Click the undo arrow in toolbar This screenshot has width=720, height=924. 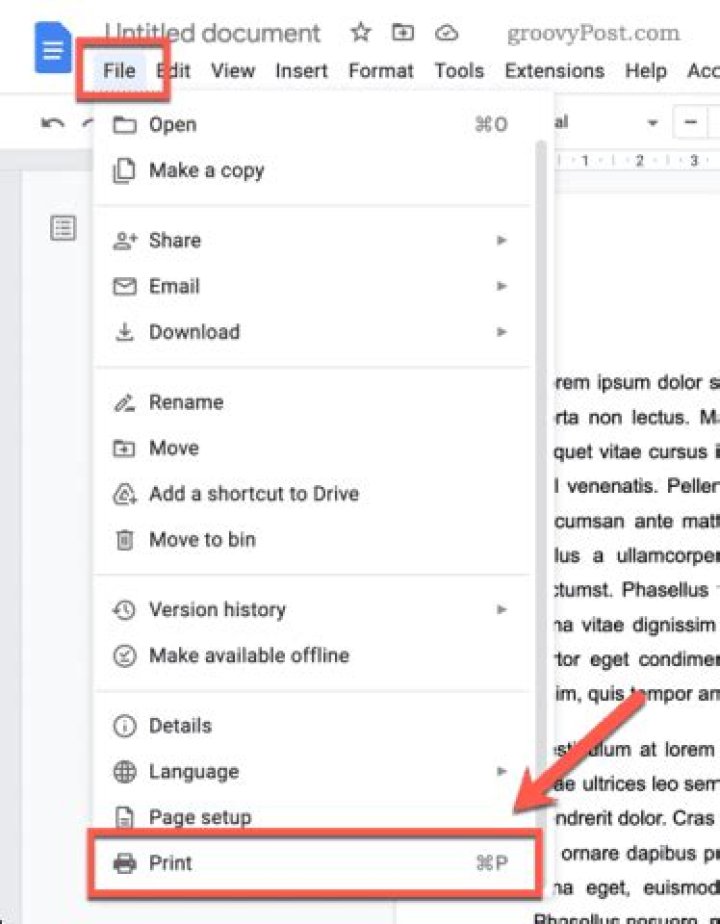pyautogui.click(x=52, y=124)
